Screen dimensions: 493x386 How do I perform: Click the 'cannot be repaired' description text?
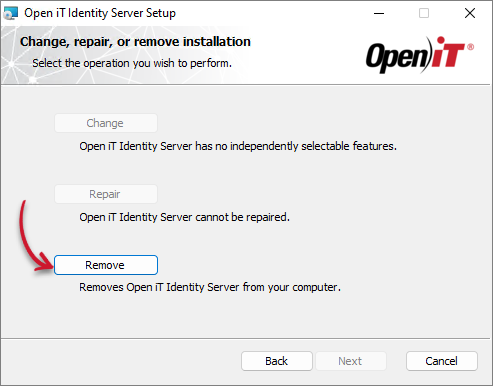184,217
